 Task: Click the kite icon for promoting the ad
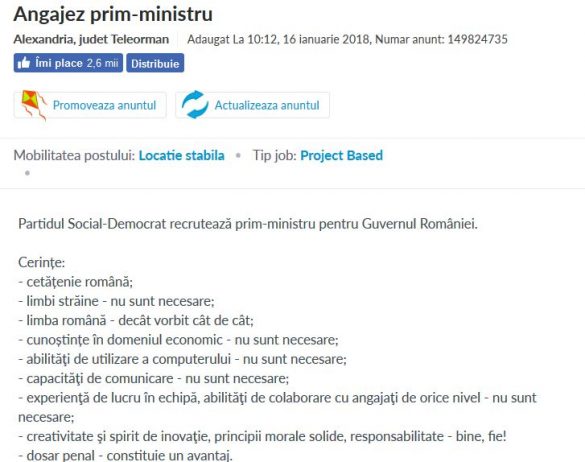34,105
